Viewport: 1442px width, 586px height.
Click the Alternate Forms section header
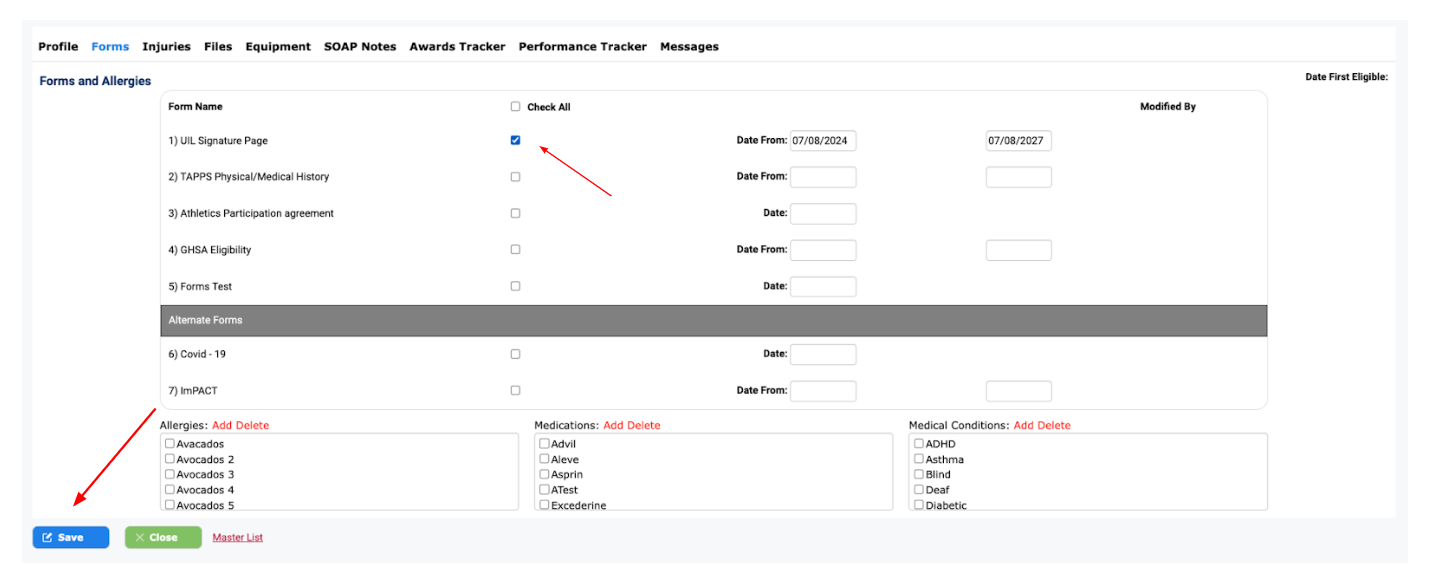coord(714,321)
